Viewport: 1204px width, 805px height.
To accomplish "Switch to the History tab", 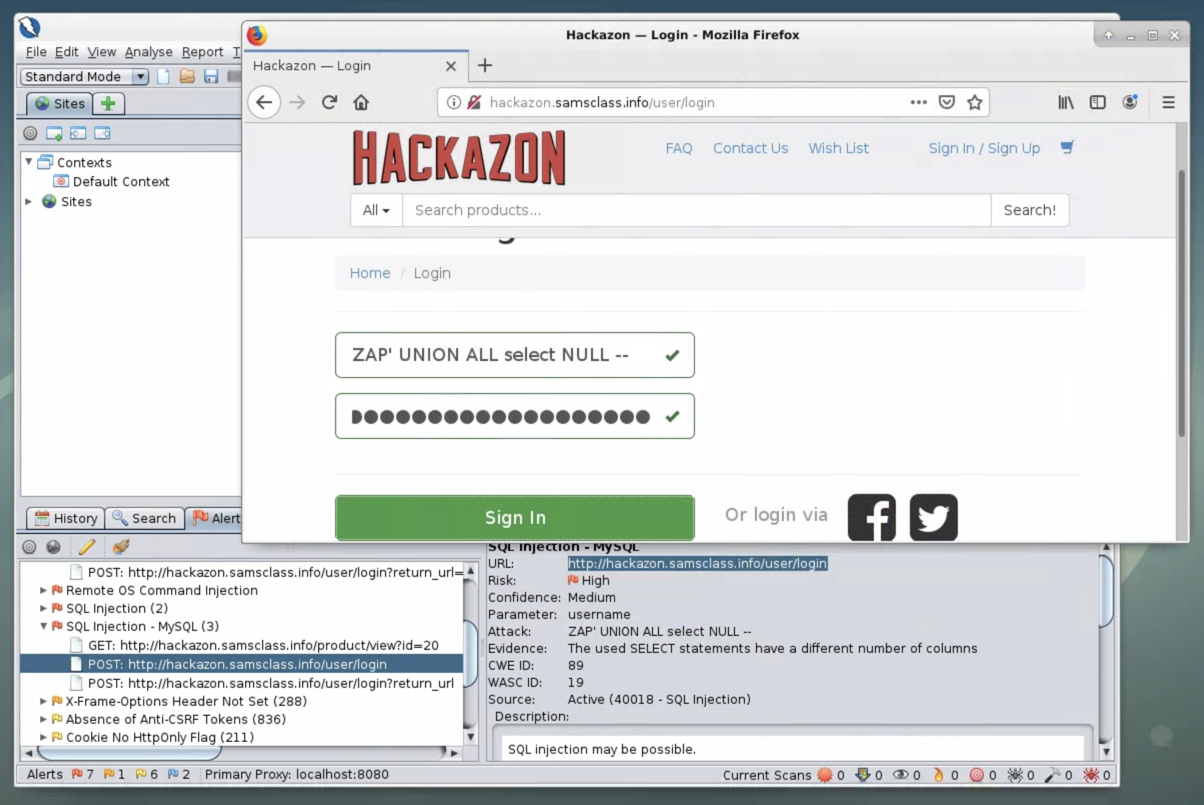I will coord(65,518).
